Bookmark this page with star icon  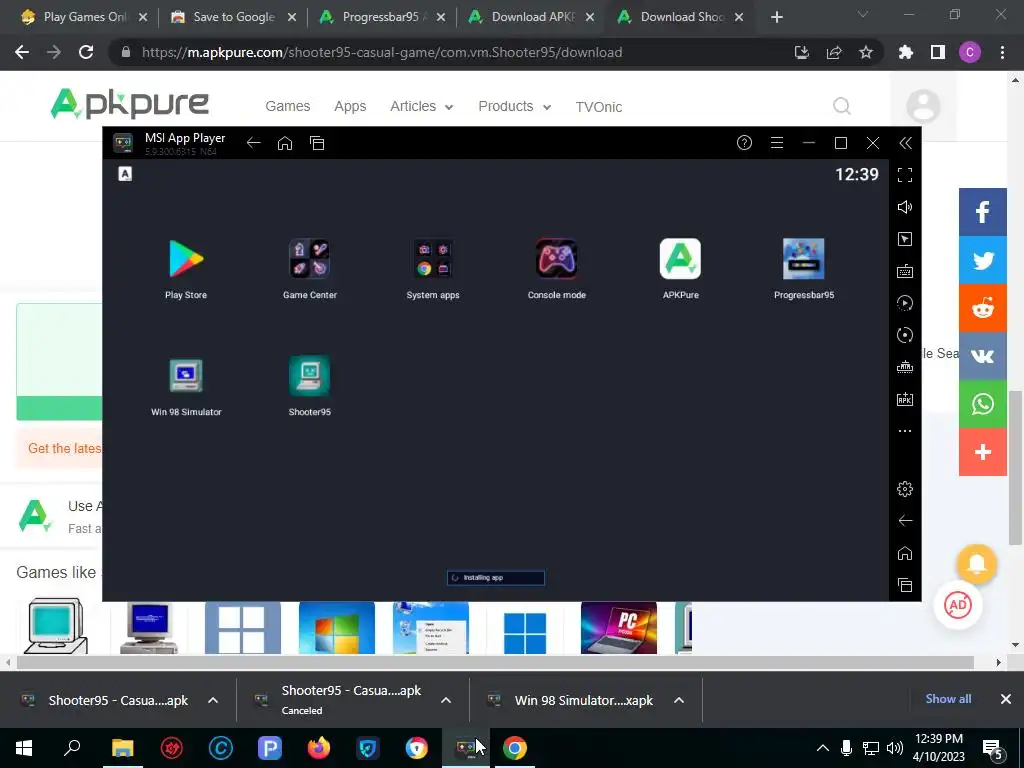pos(865,52)
